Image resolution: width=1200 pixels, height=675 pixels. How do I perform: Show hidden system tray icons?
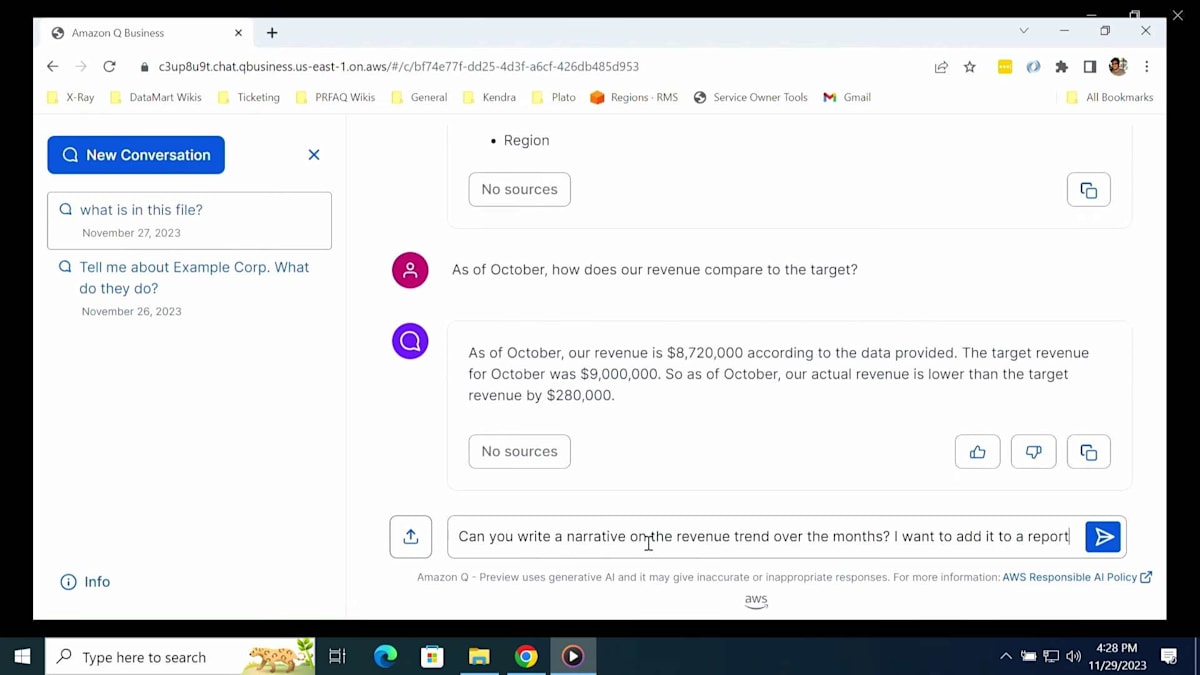[x=1006, y=657]
